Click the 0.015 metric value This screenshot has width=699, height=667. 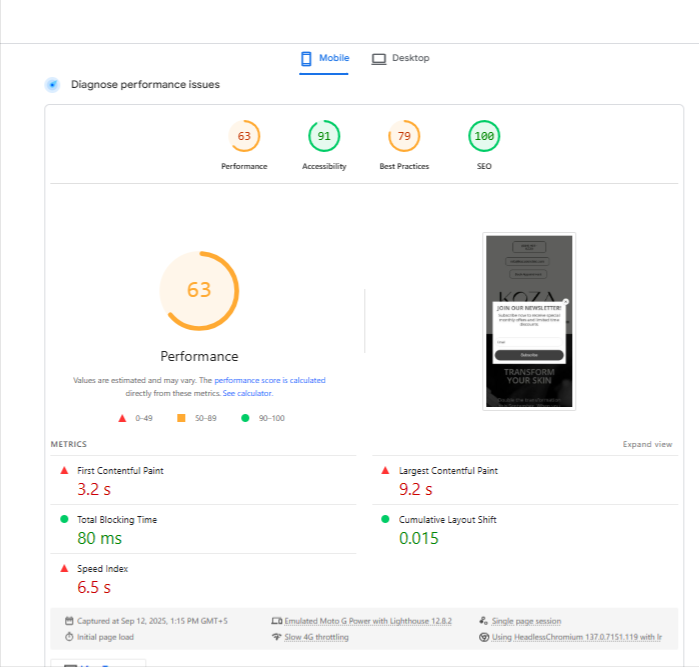419,539
